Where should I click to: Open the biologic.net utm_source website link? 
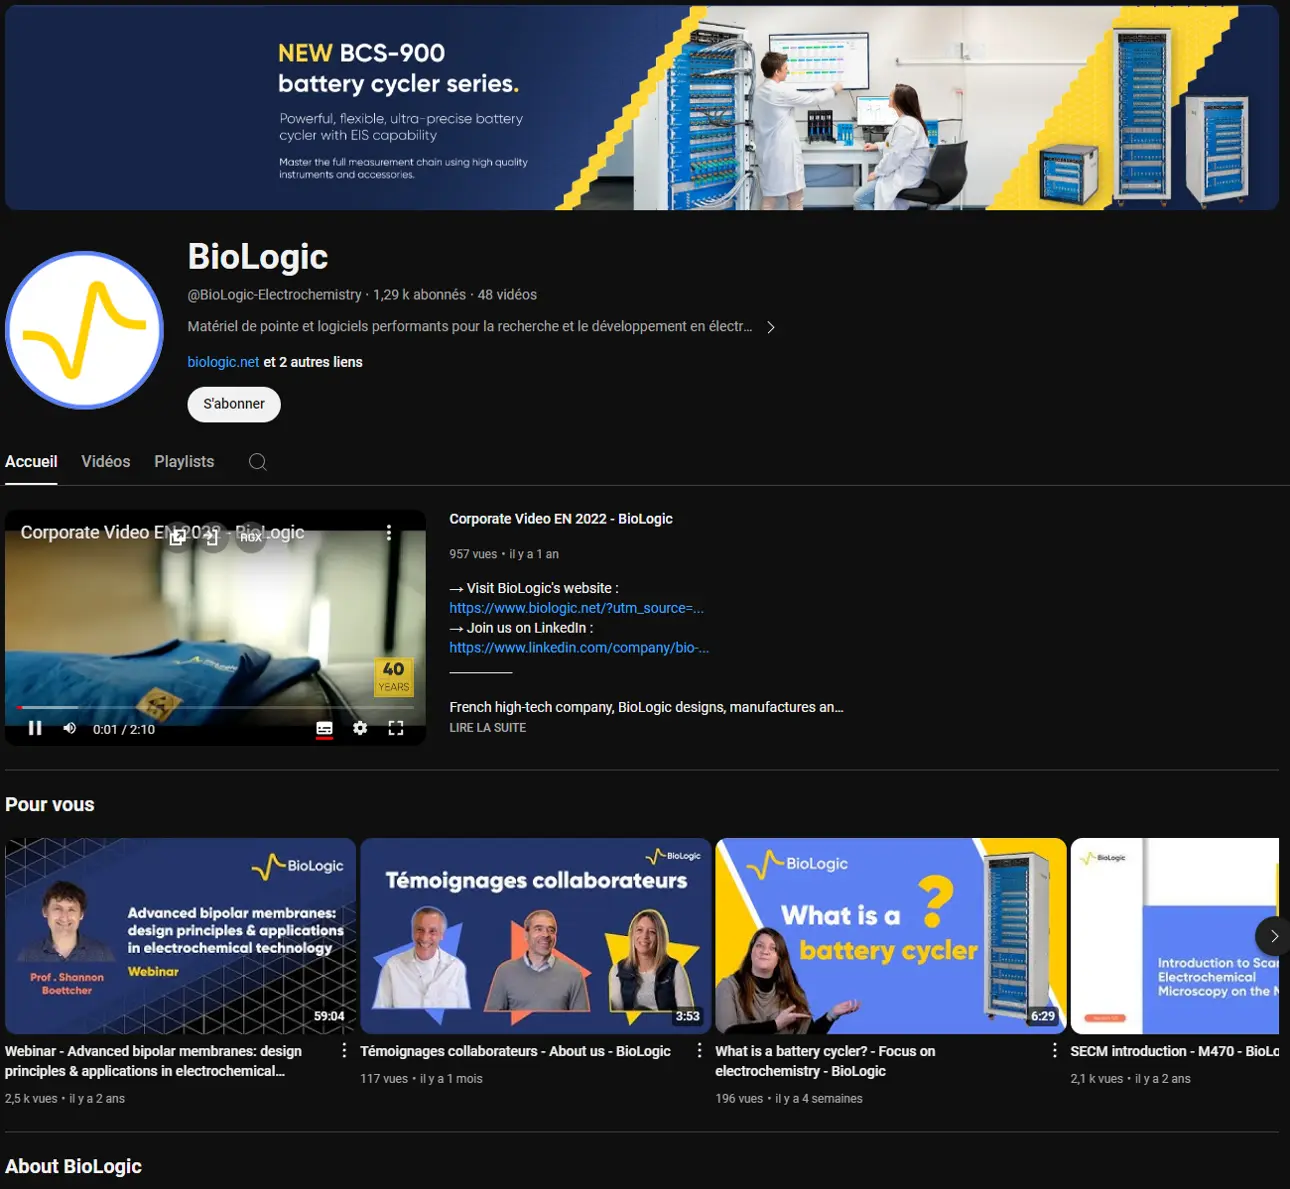(577, 608)
